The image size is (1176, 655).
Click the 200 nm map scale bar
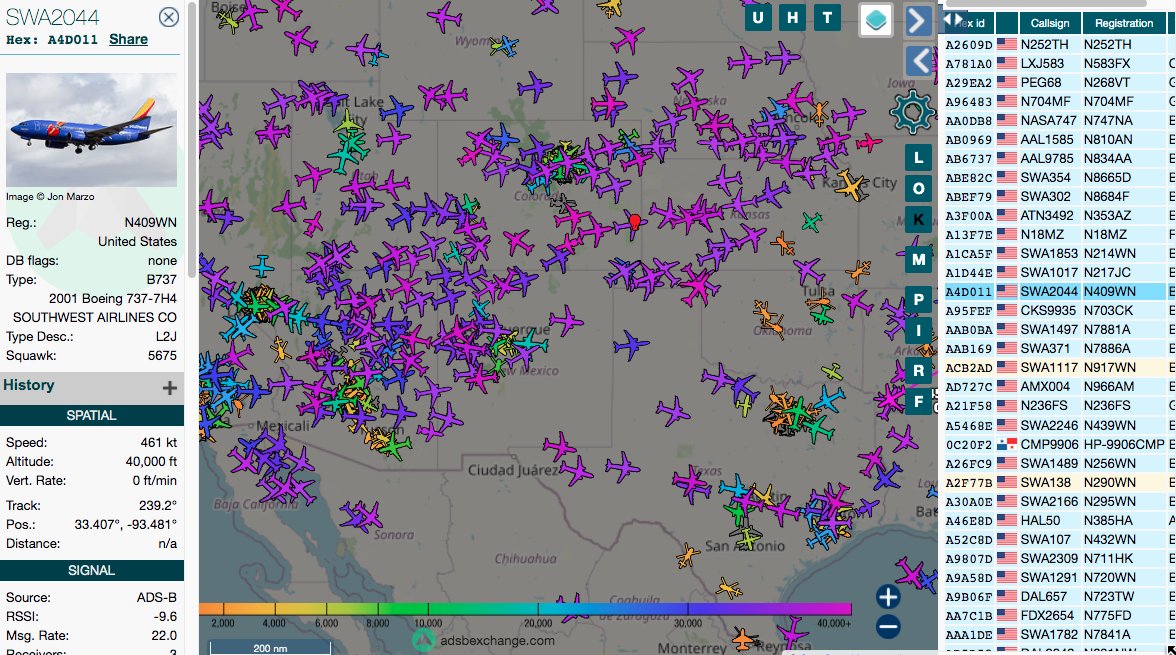point(270,647)
